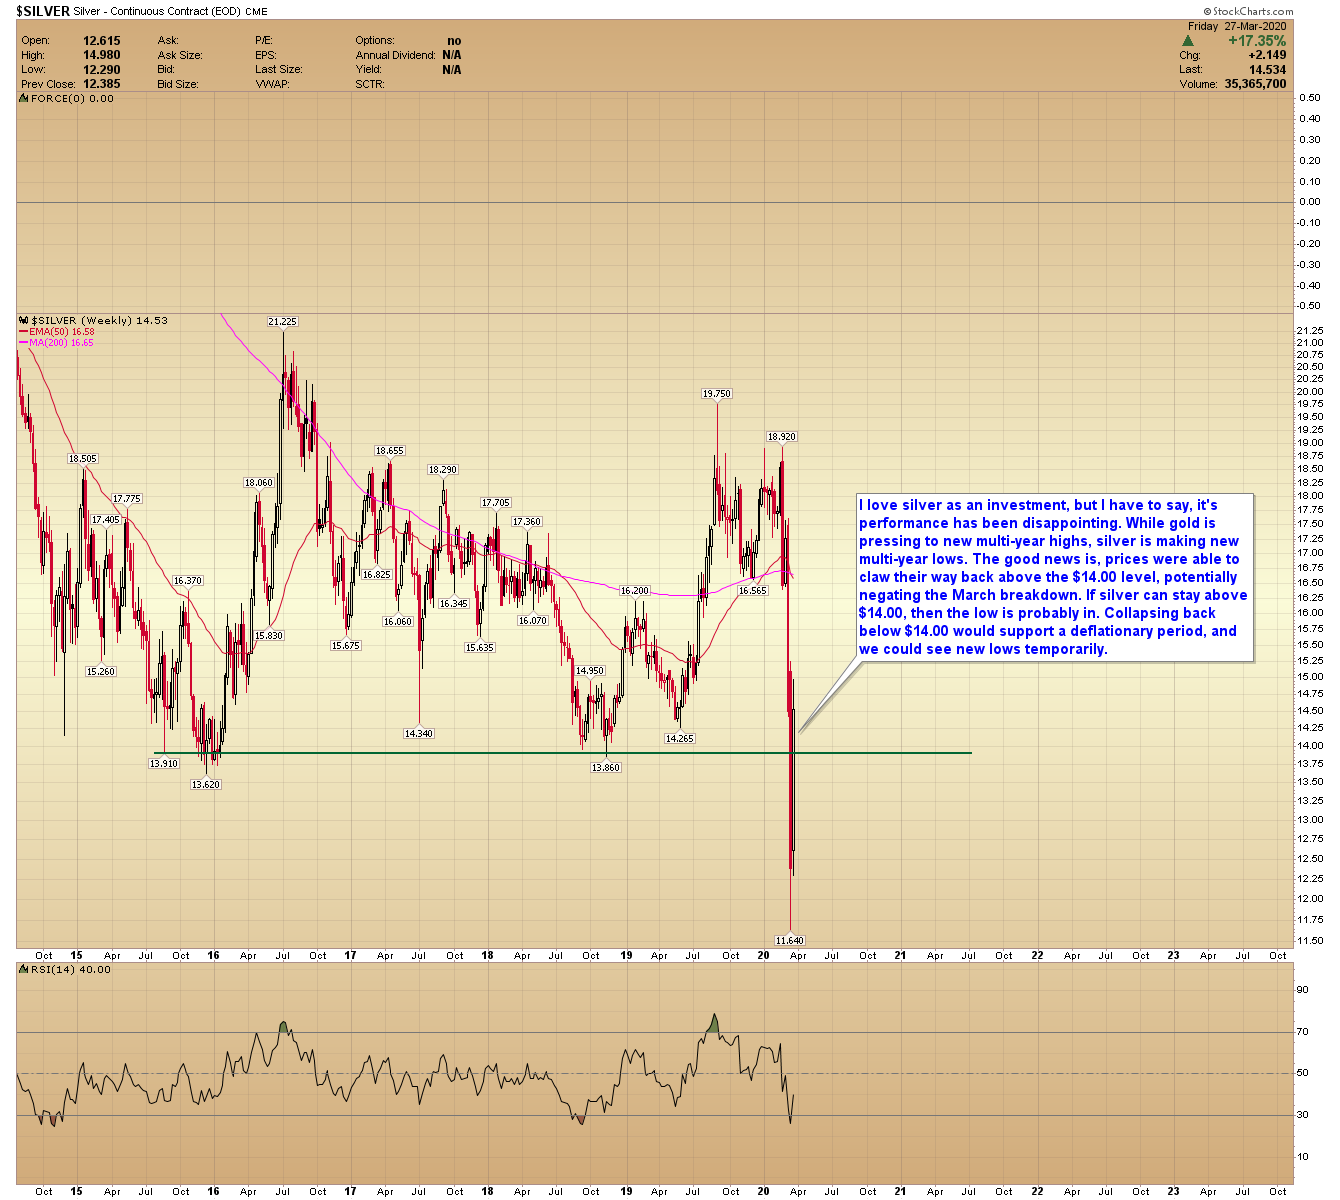Click the 19.750 high price label
This screenshot has height=1200, width=1340.
pyautogui.click(x=717, y=394)
